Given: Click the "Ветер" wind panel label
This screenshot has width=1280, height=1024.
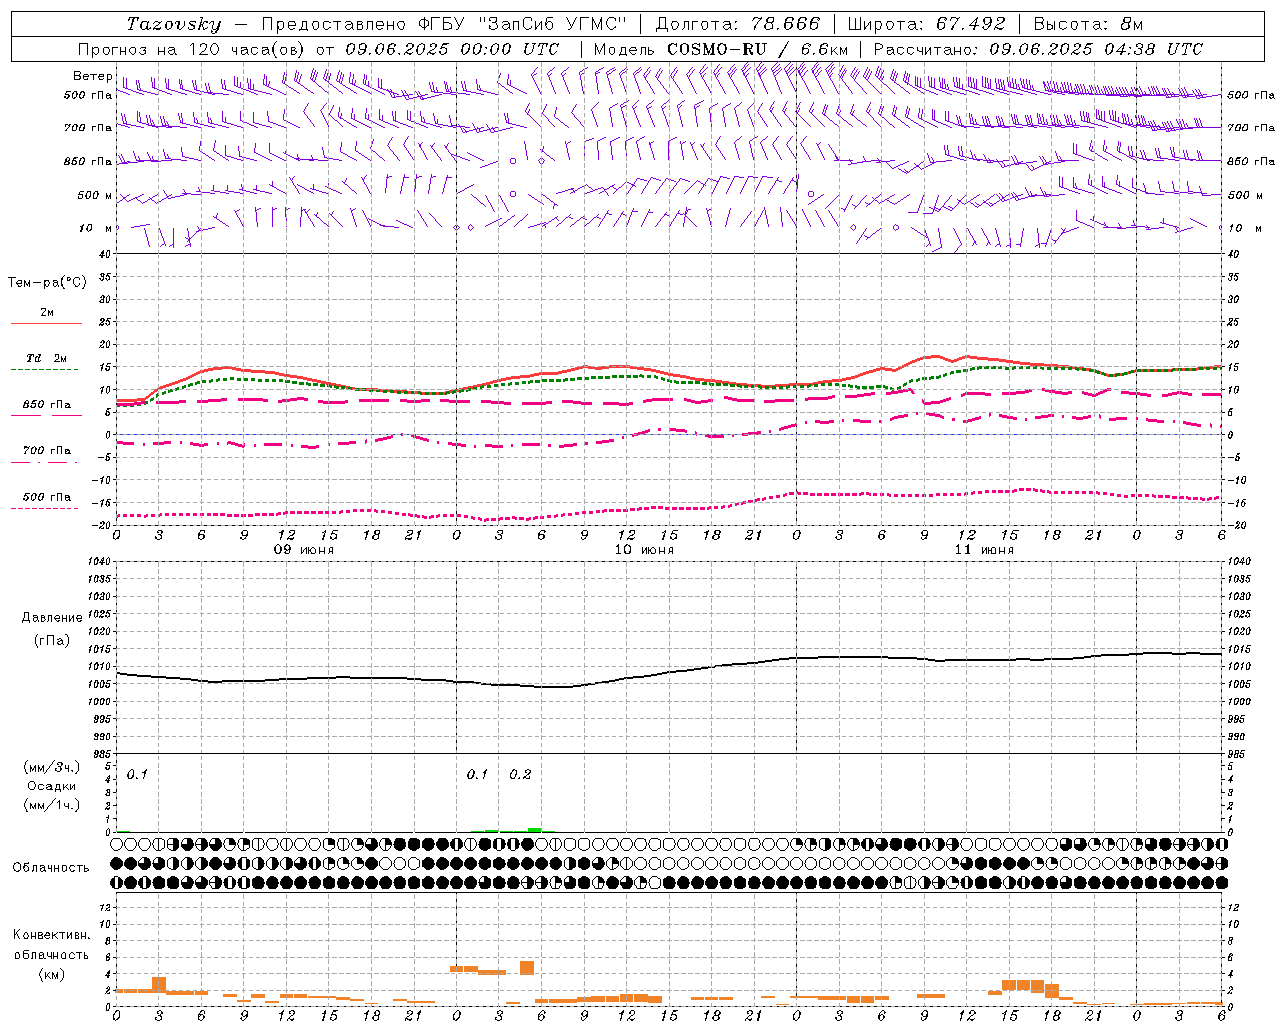Looking at the screenshot, I should click(93, 76).
